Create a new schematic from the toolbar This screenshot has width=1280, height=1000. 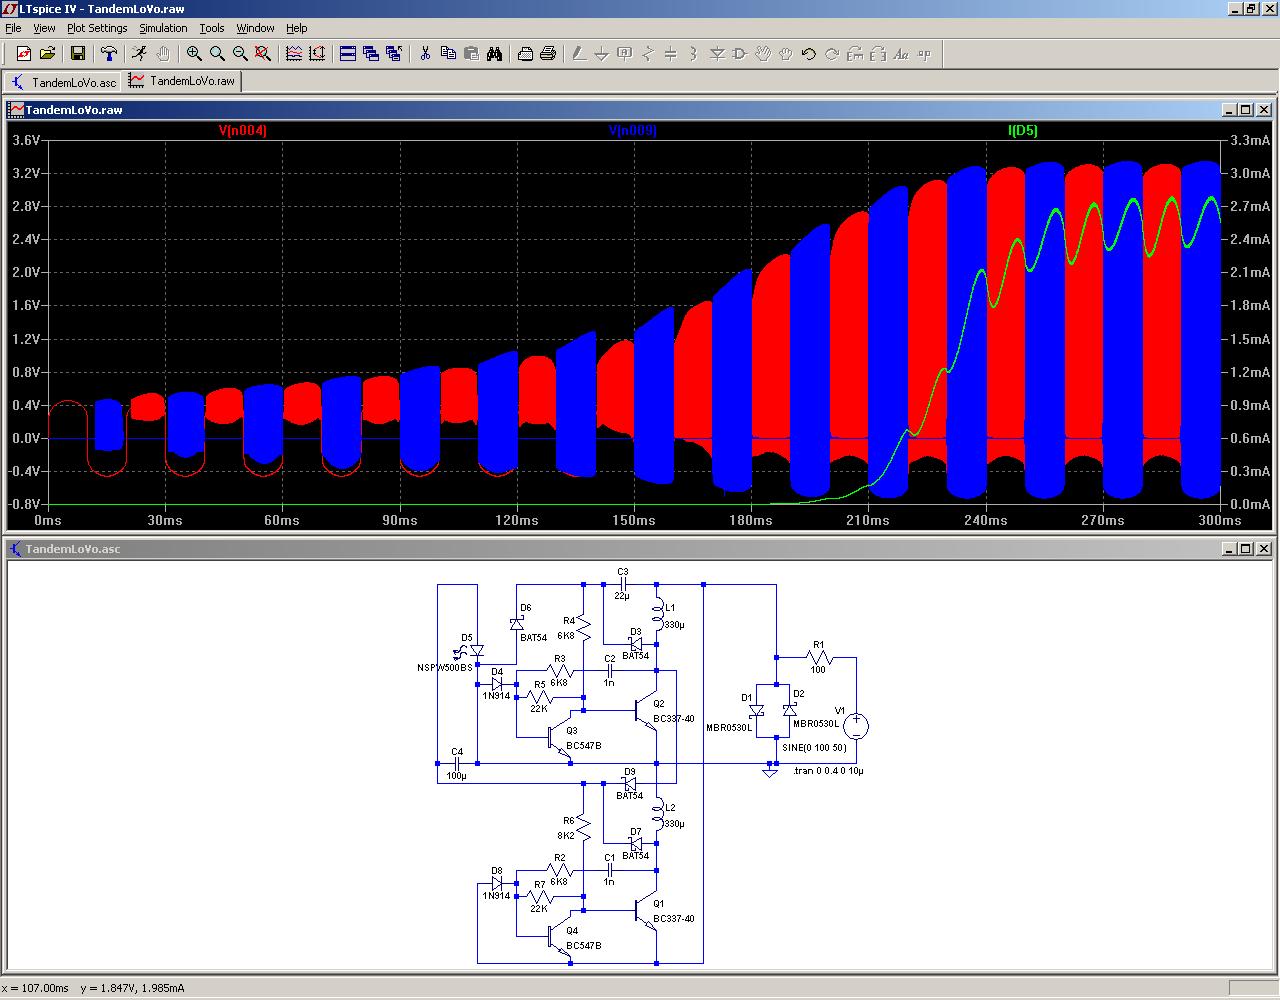tap(24, 54)
